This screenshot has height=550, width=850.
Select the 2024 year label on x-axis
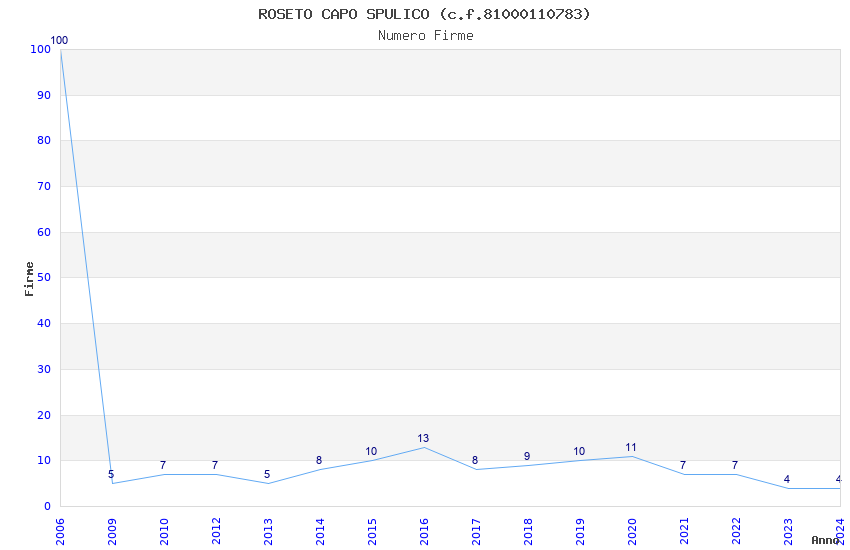[x=840, y=532]
